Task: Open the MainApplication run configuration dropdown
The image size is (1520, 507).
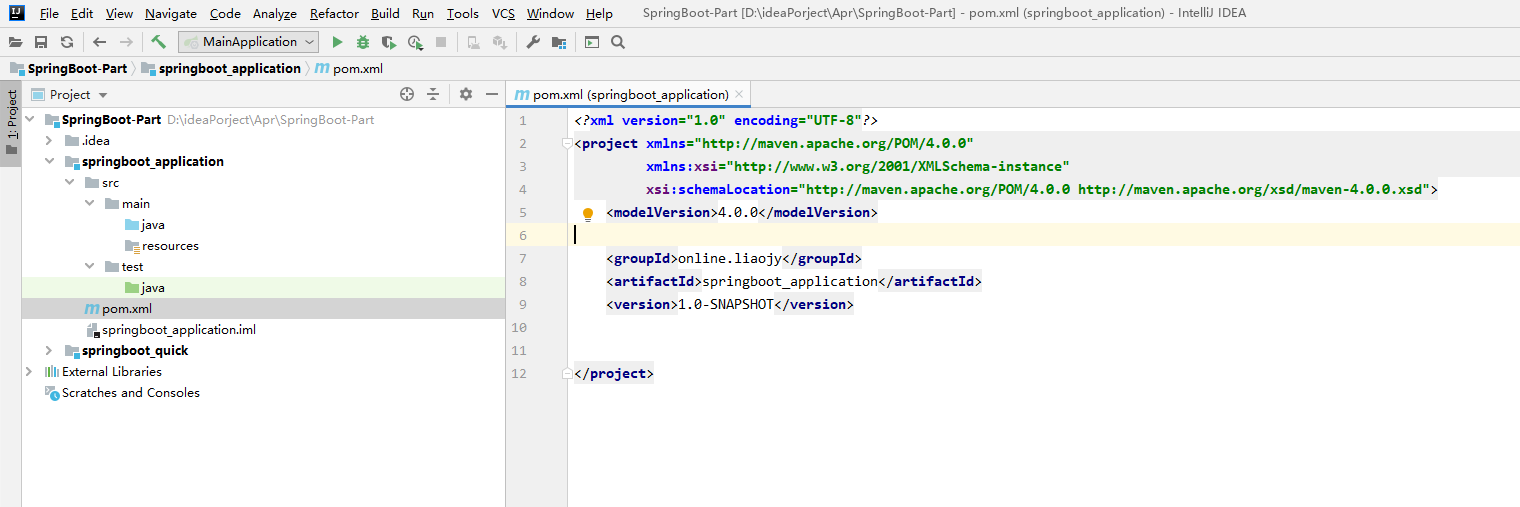Action: point(249,42)
